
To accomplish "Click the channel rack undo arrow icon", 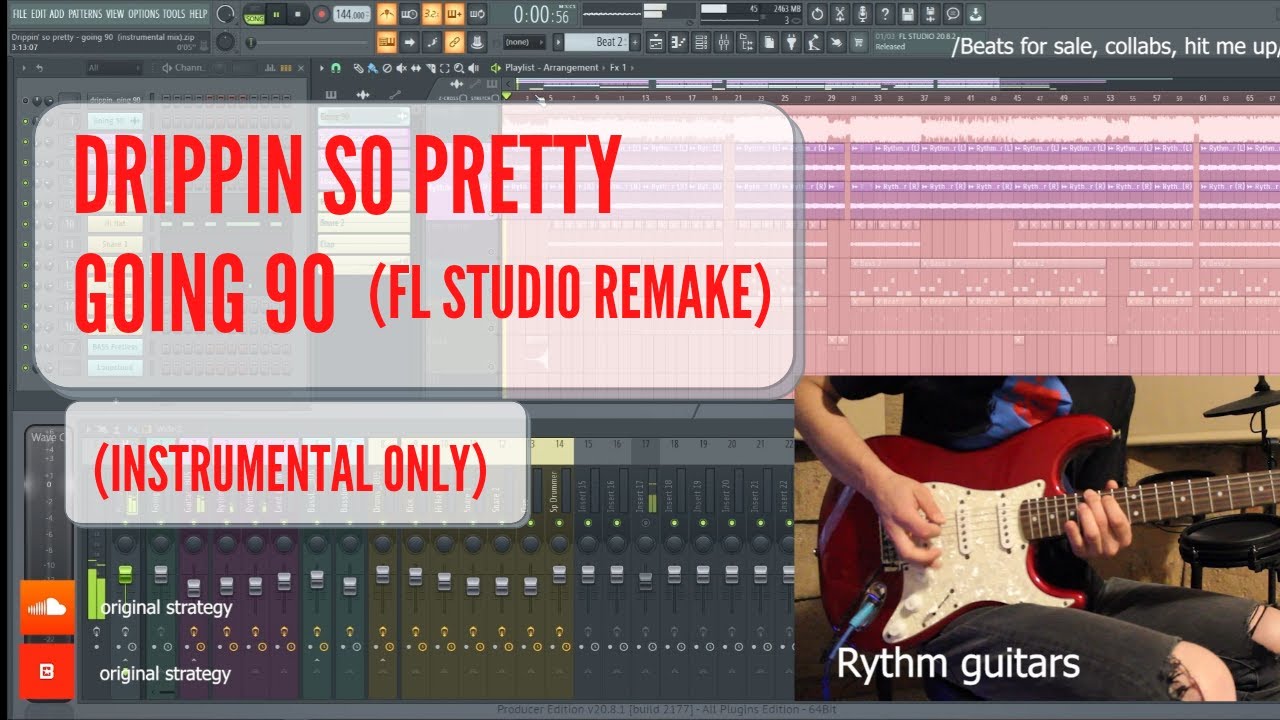I will pos(39,68).
